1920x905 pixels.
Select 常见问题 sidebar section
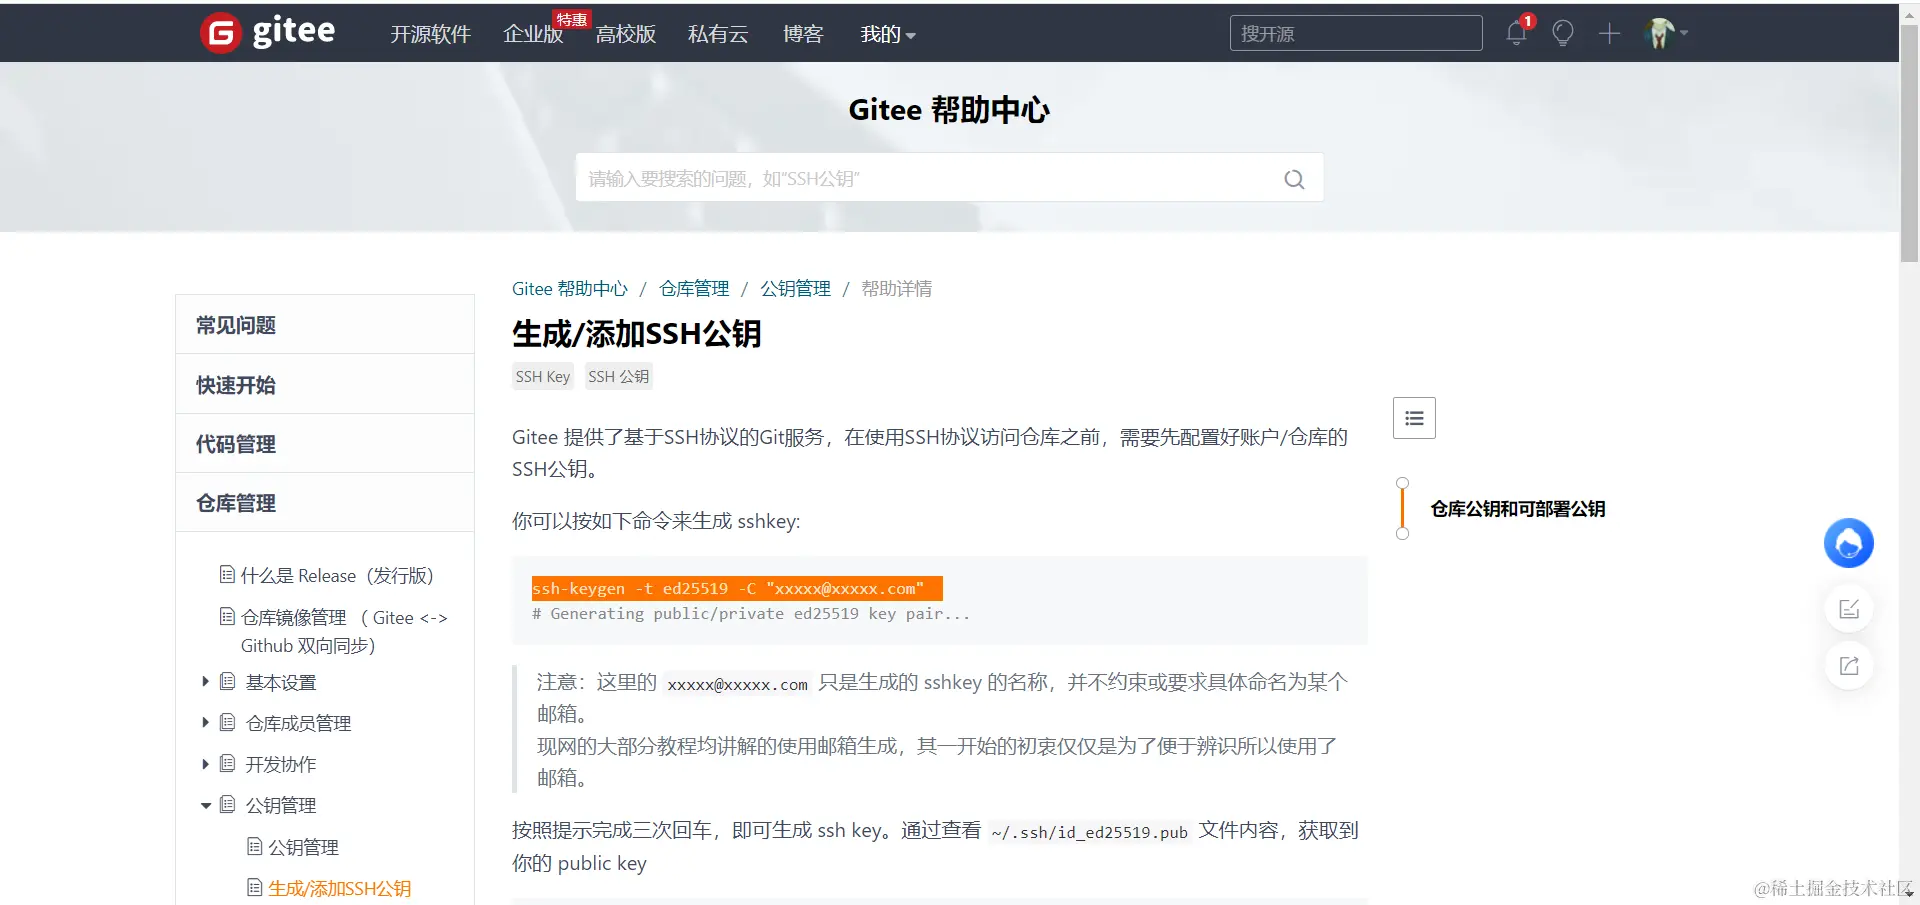coord(325,325)
